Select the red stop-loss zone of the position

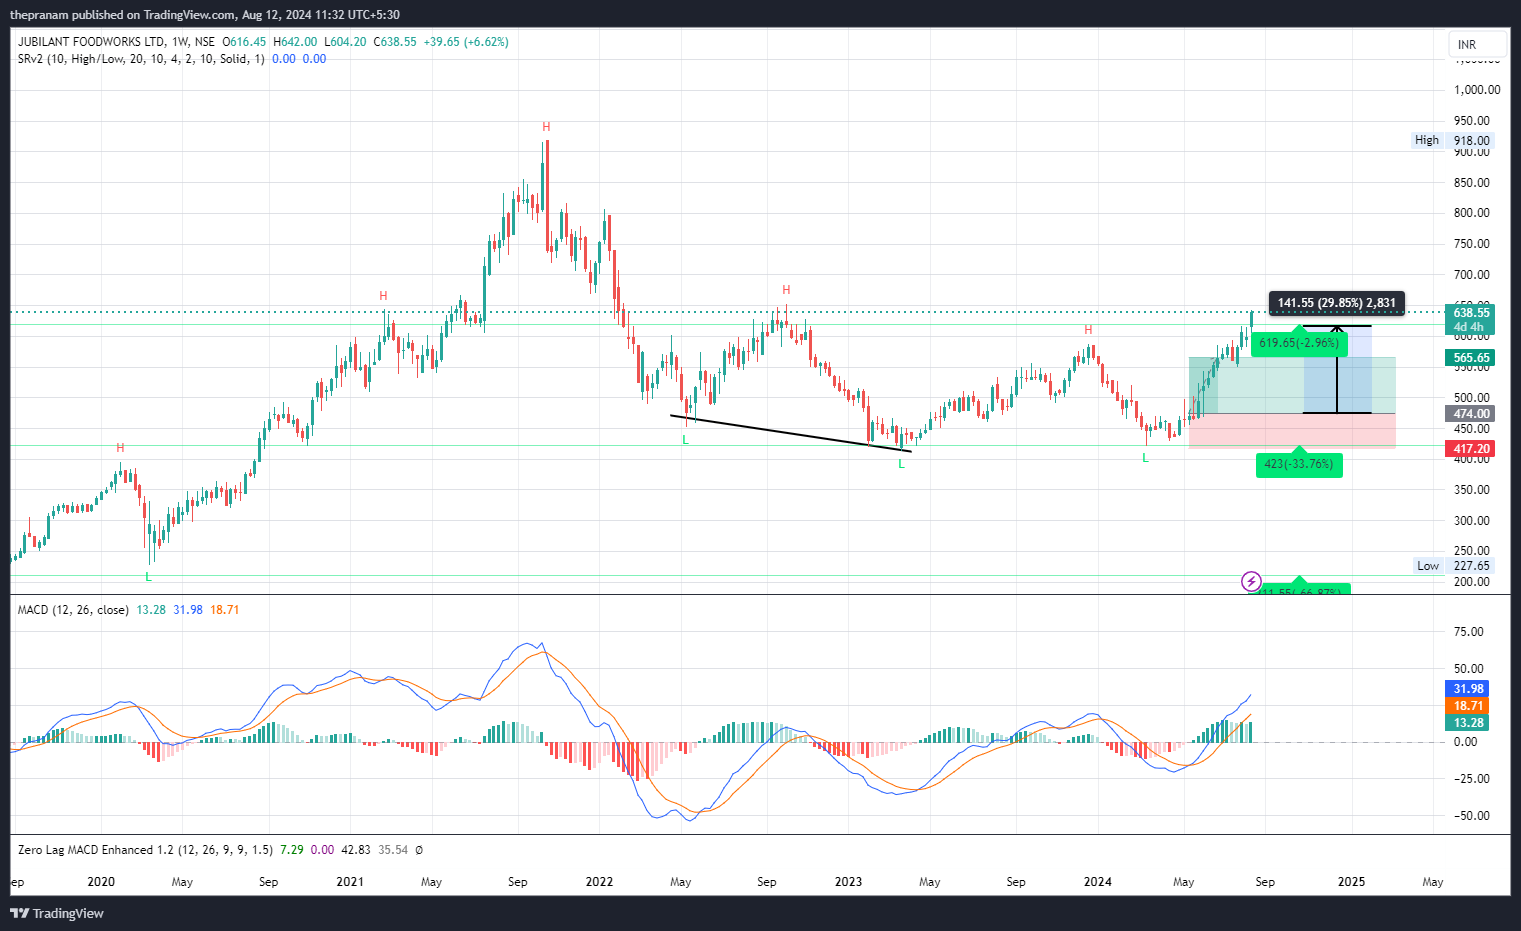[1292, 431]
